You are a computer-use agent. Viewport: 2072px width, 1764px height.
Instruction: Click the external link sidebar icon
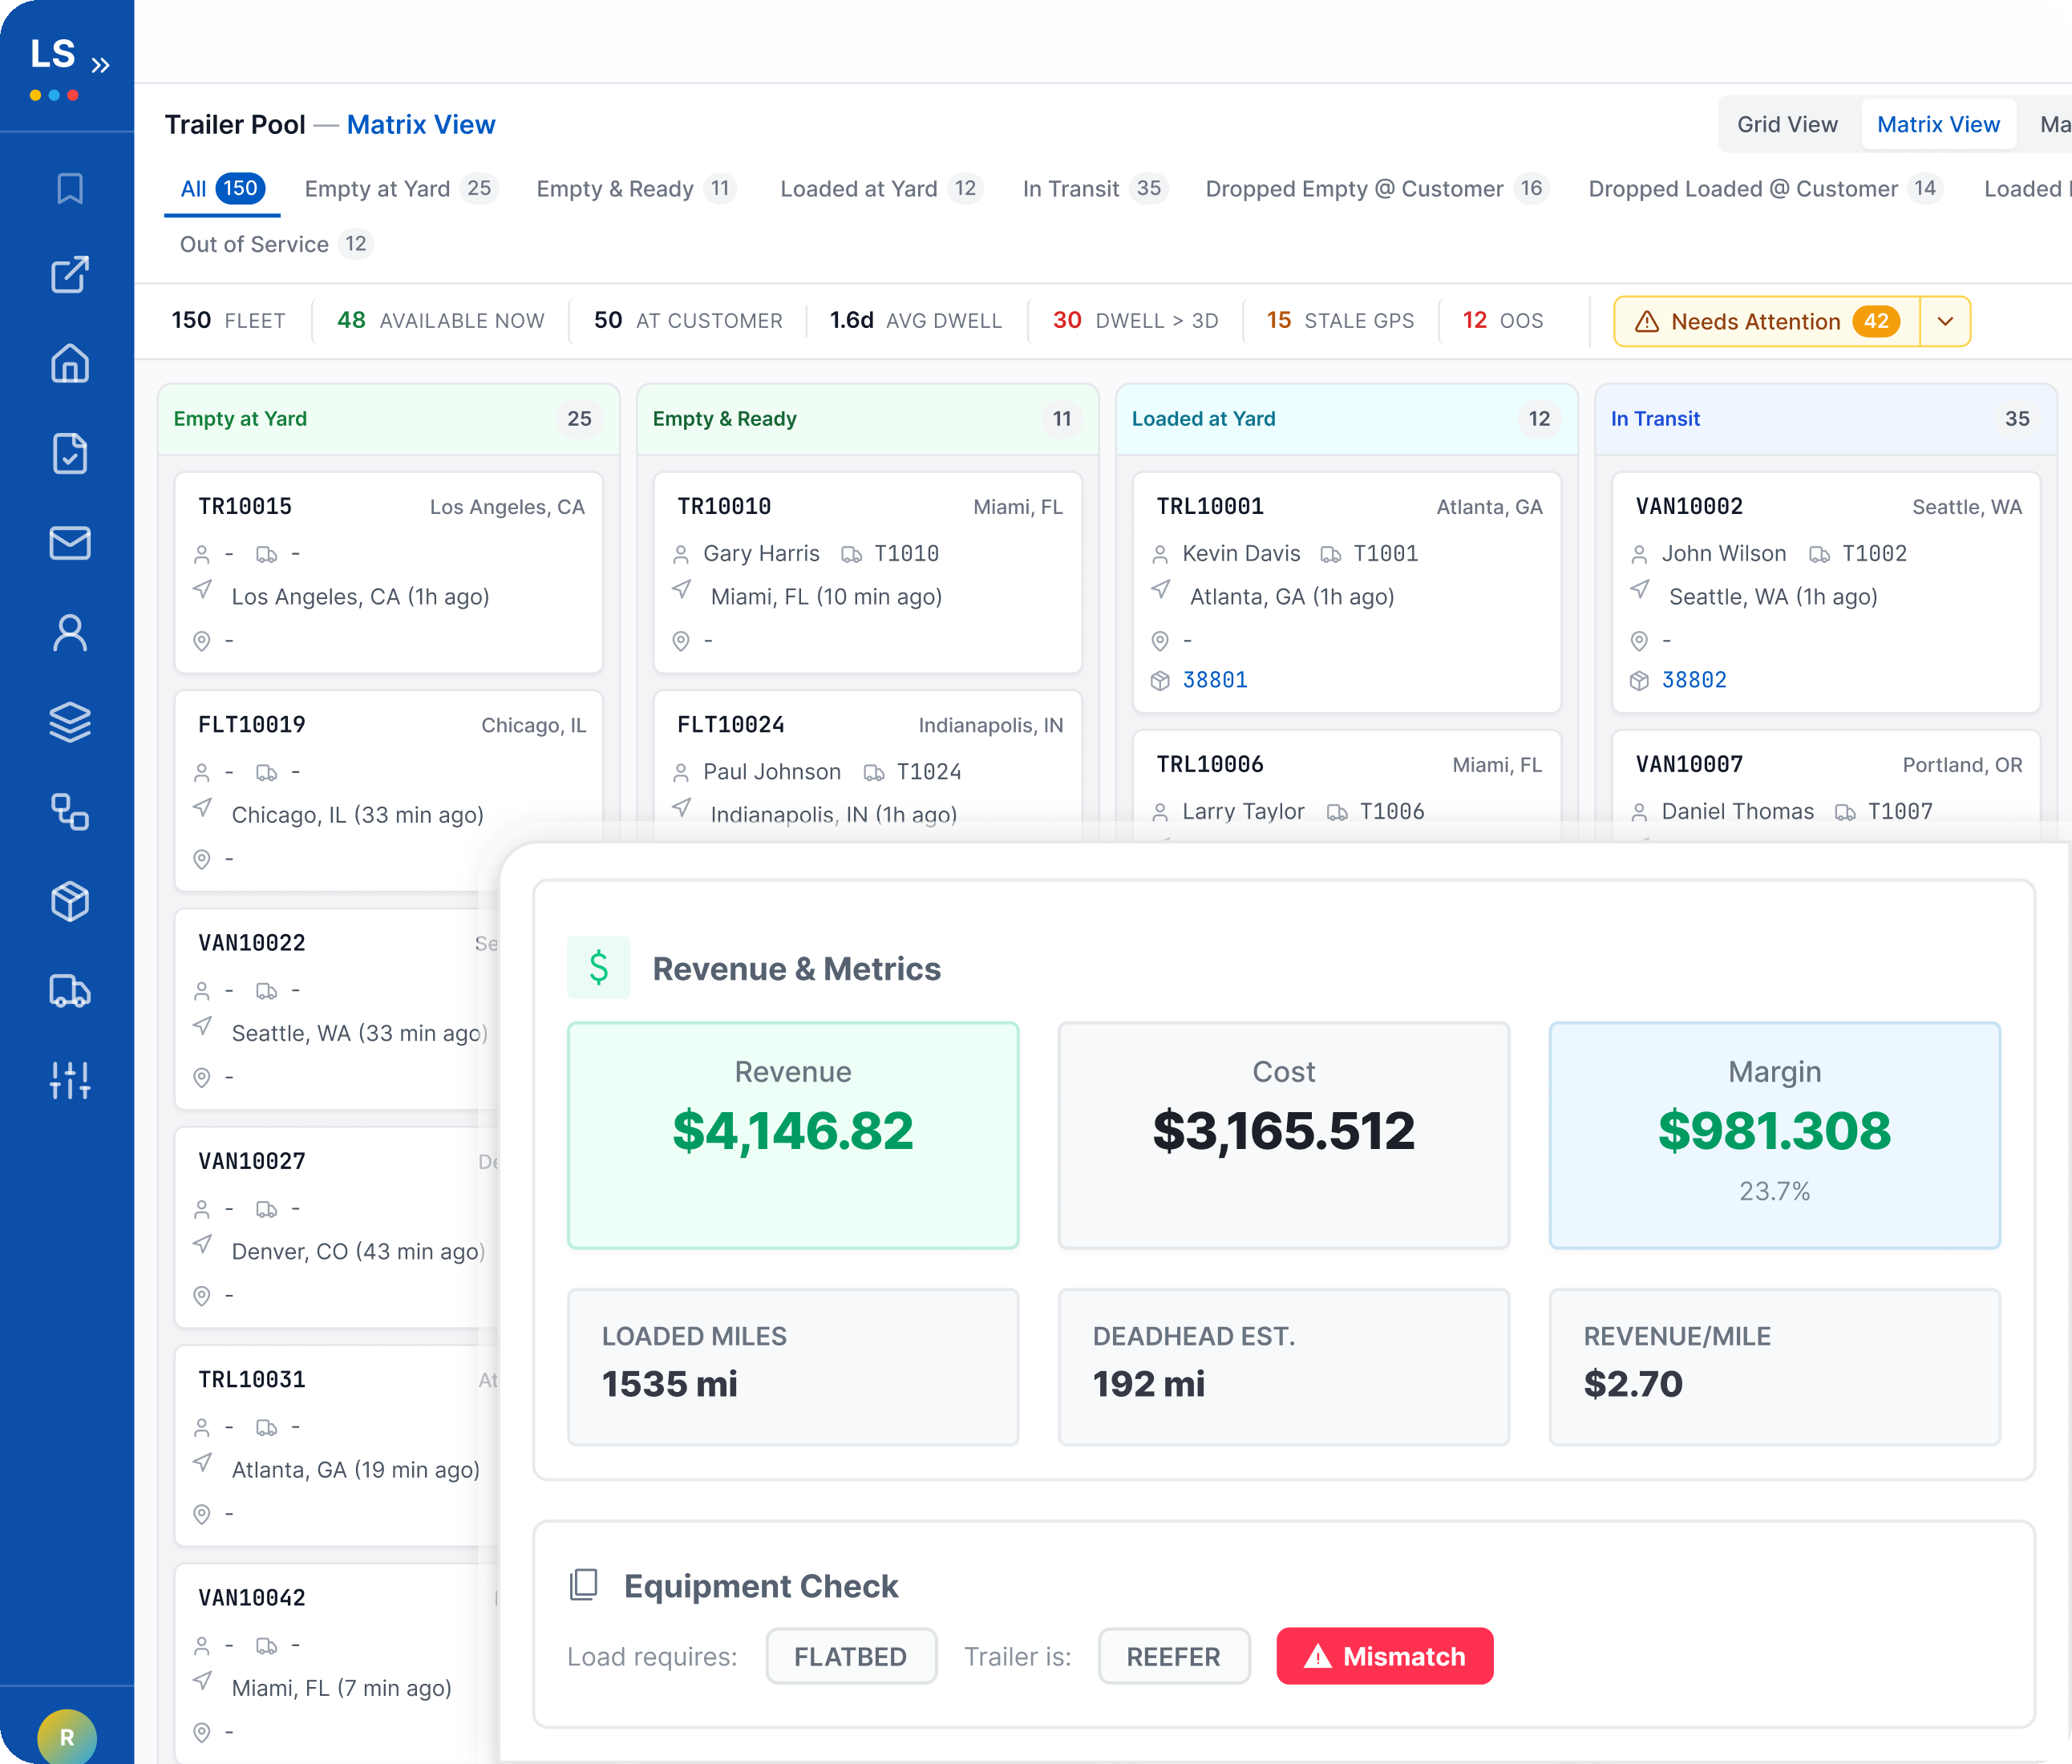pyautogui.click(x=70, y=274)
